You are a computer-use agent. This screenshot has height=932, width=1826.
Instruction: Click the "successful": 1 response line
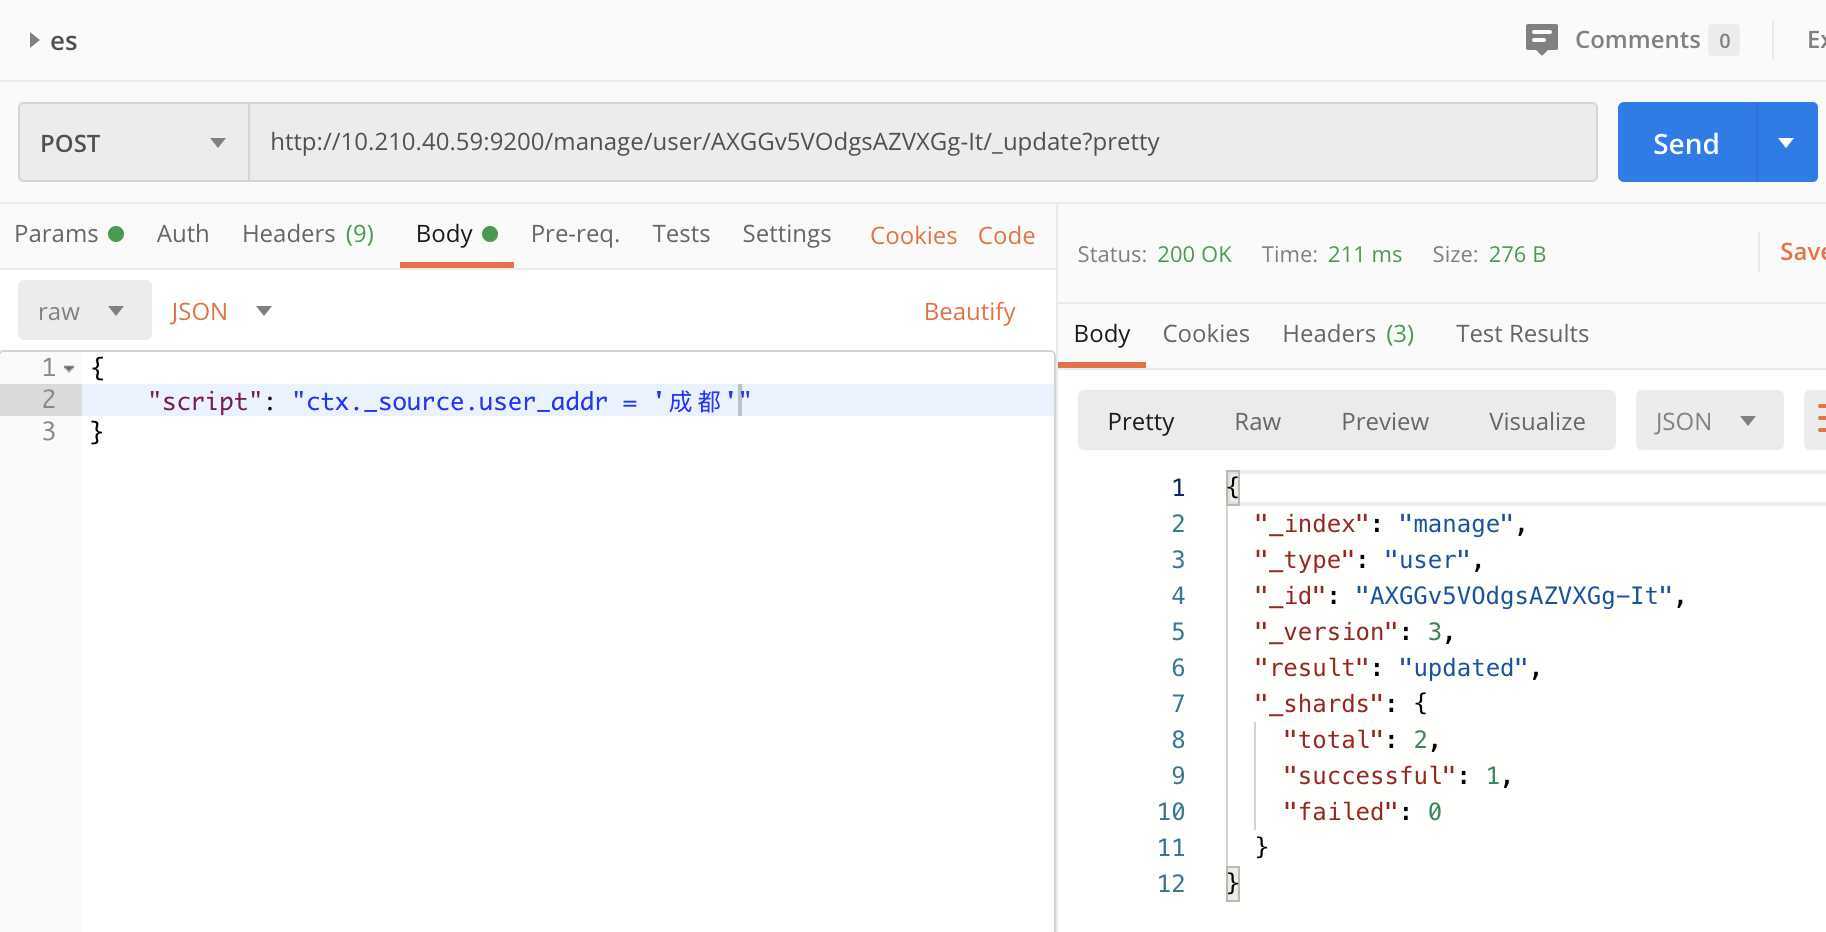point(1397,776)
